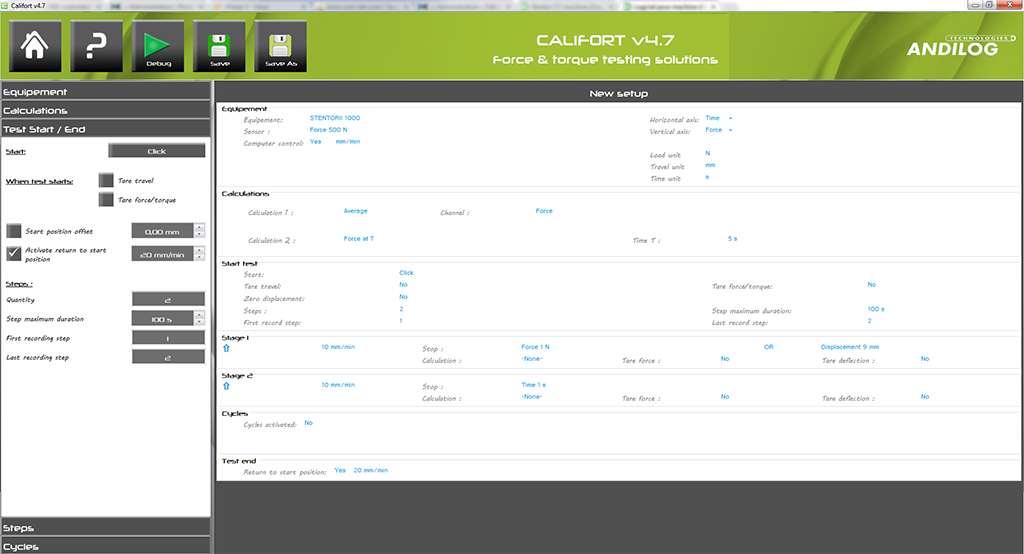Click the Stage 1 up arrow icon
The width and height of the screenshot is (1024, 554).
click(226, 348)
